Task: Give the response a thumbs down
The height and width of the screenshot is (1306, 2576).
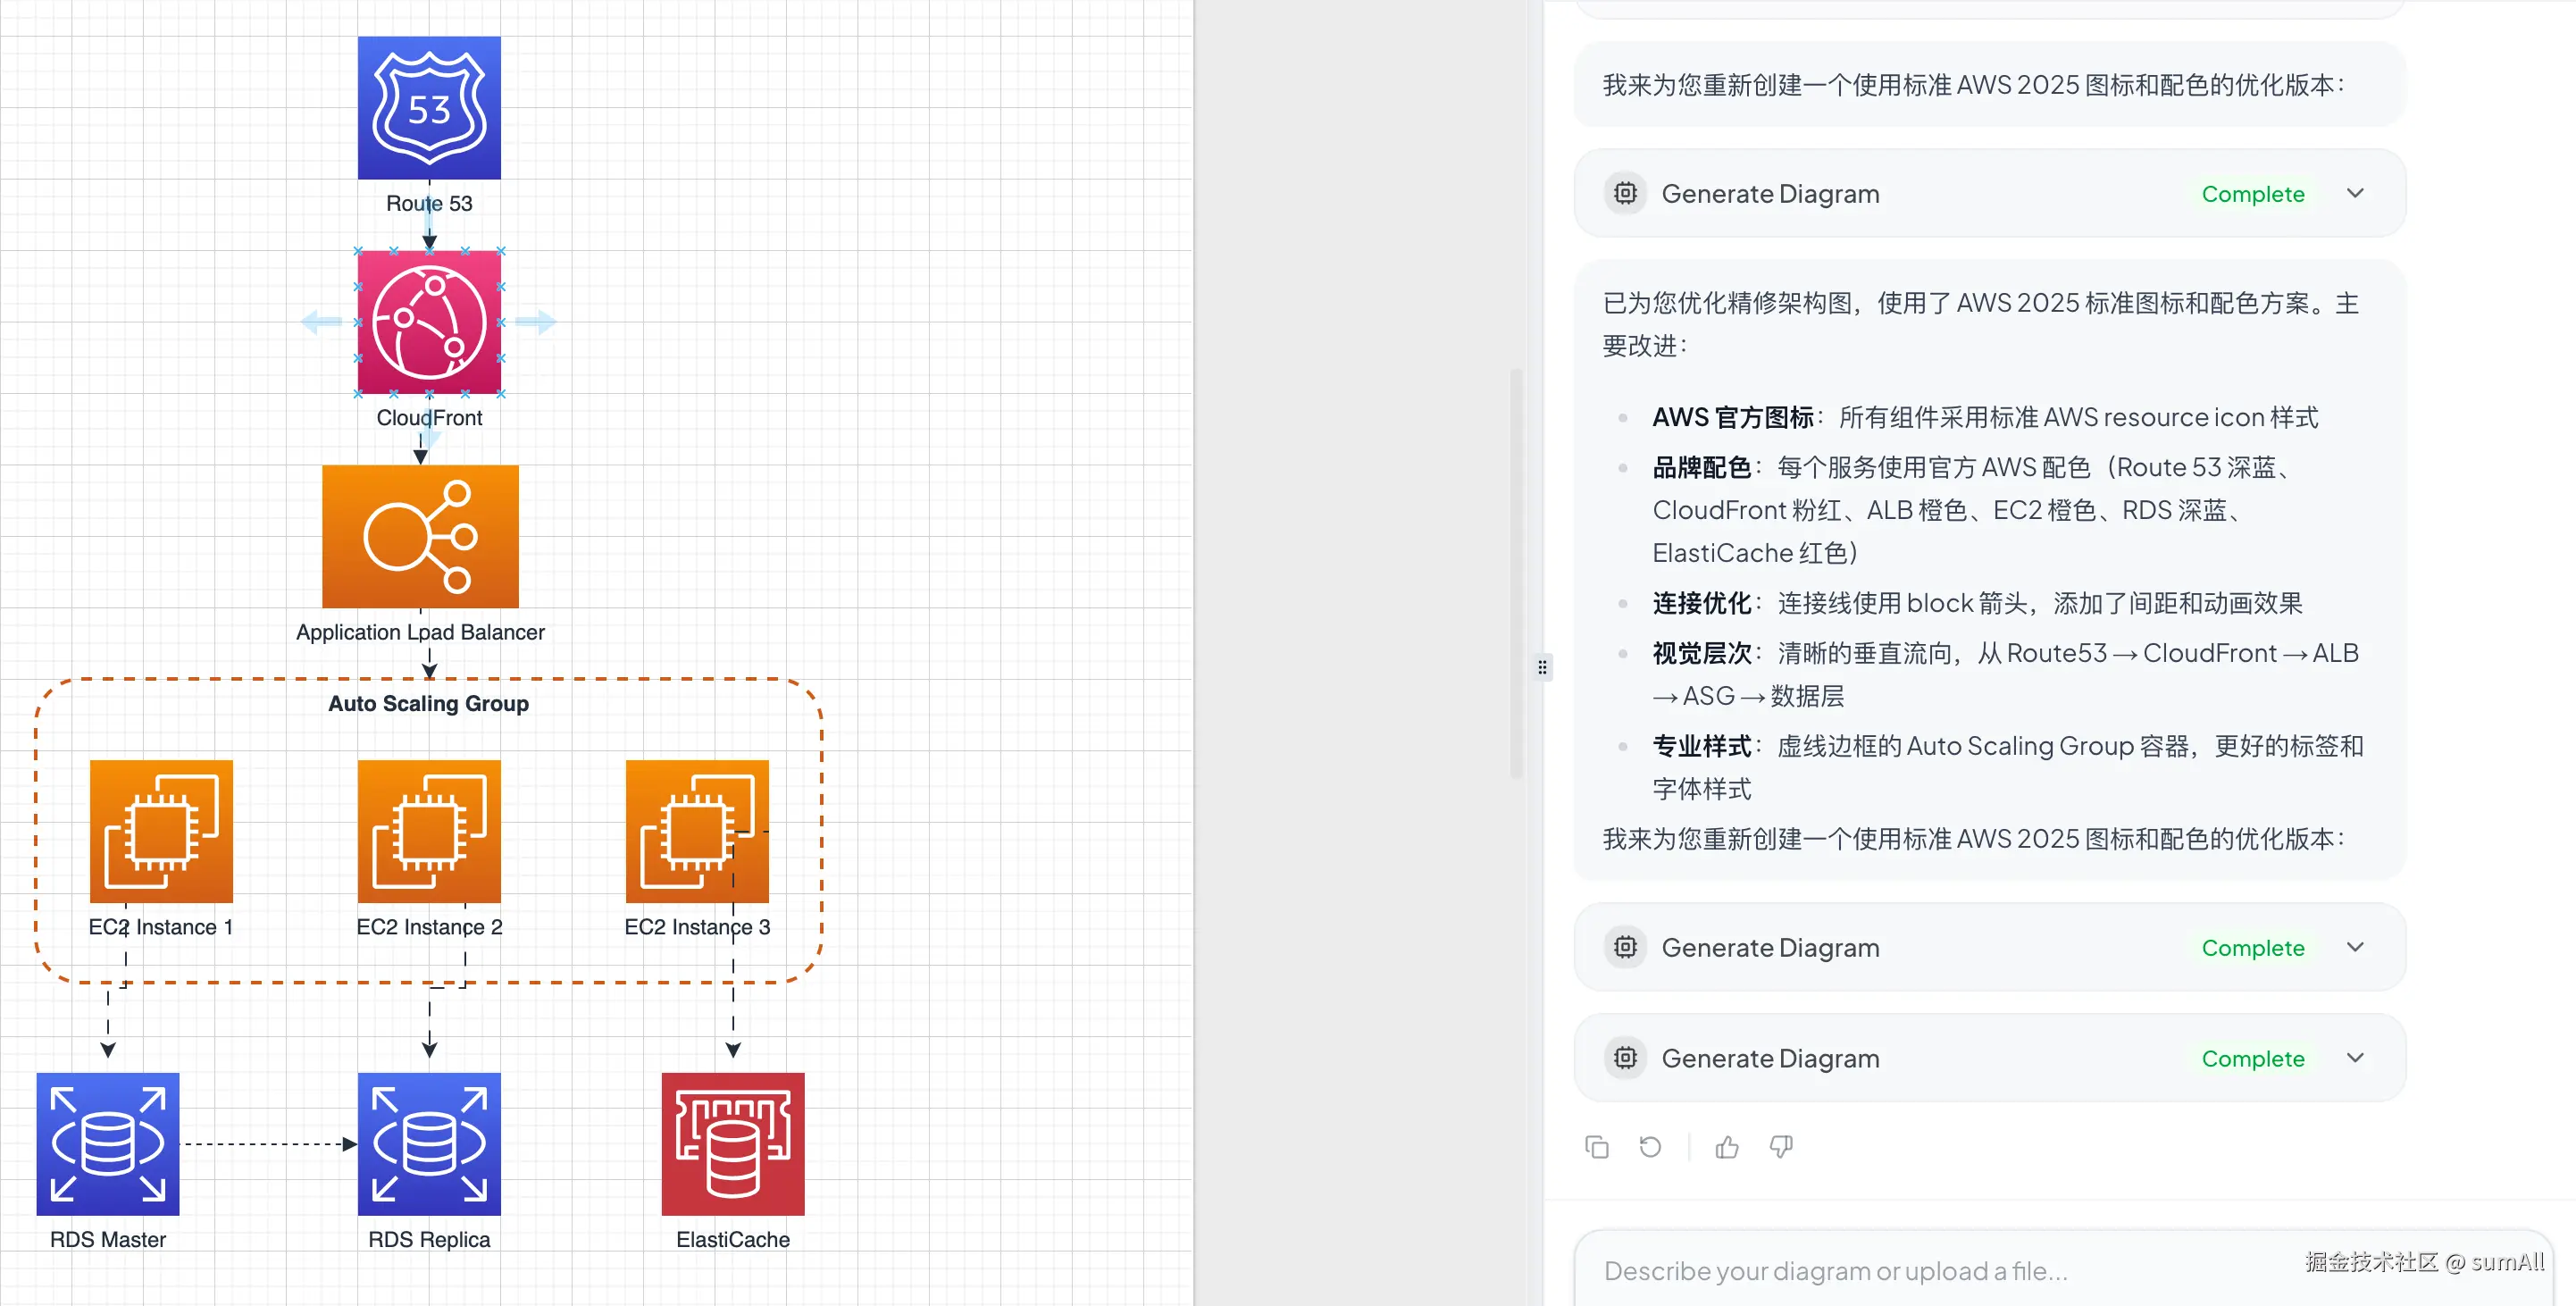Action: point(1781,1147)
